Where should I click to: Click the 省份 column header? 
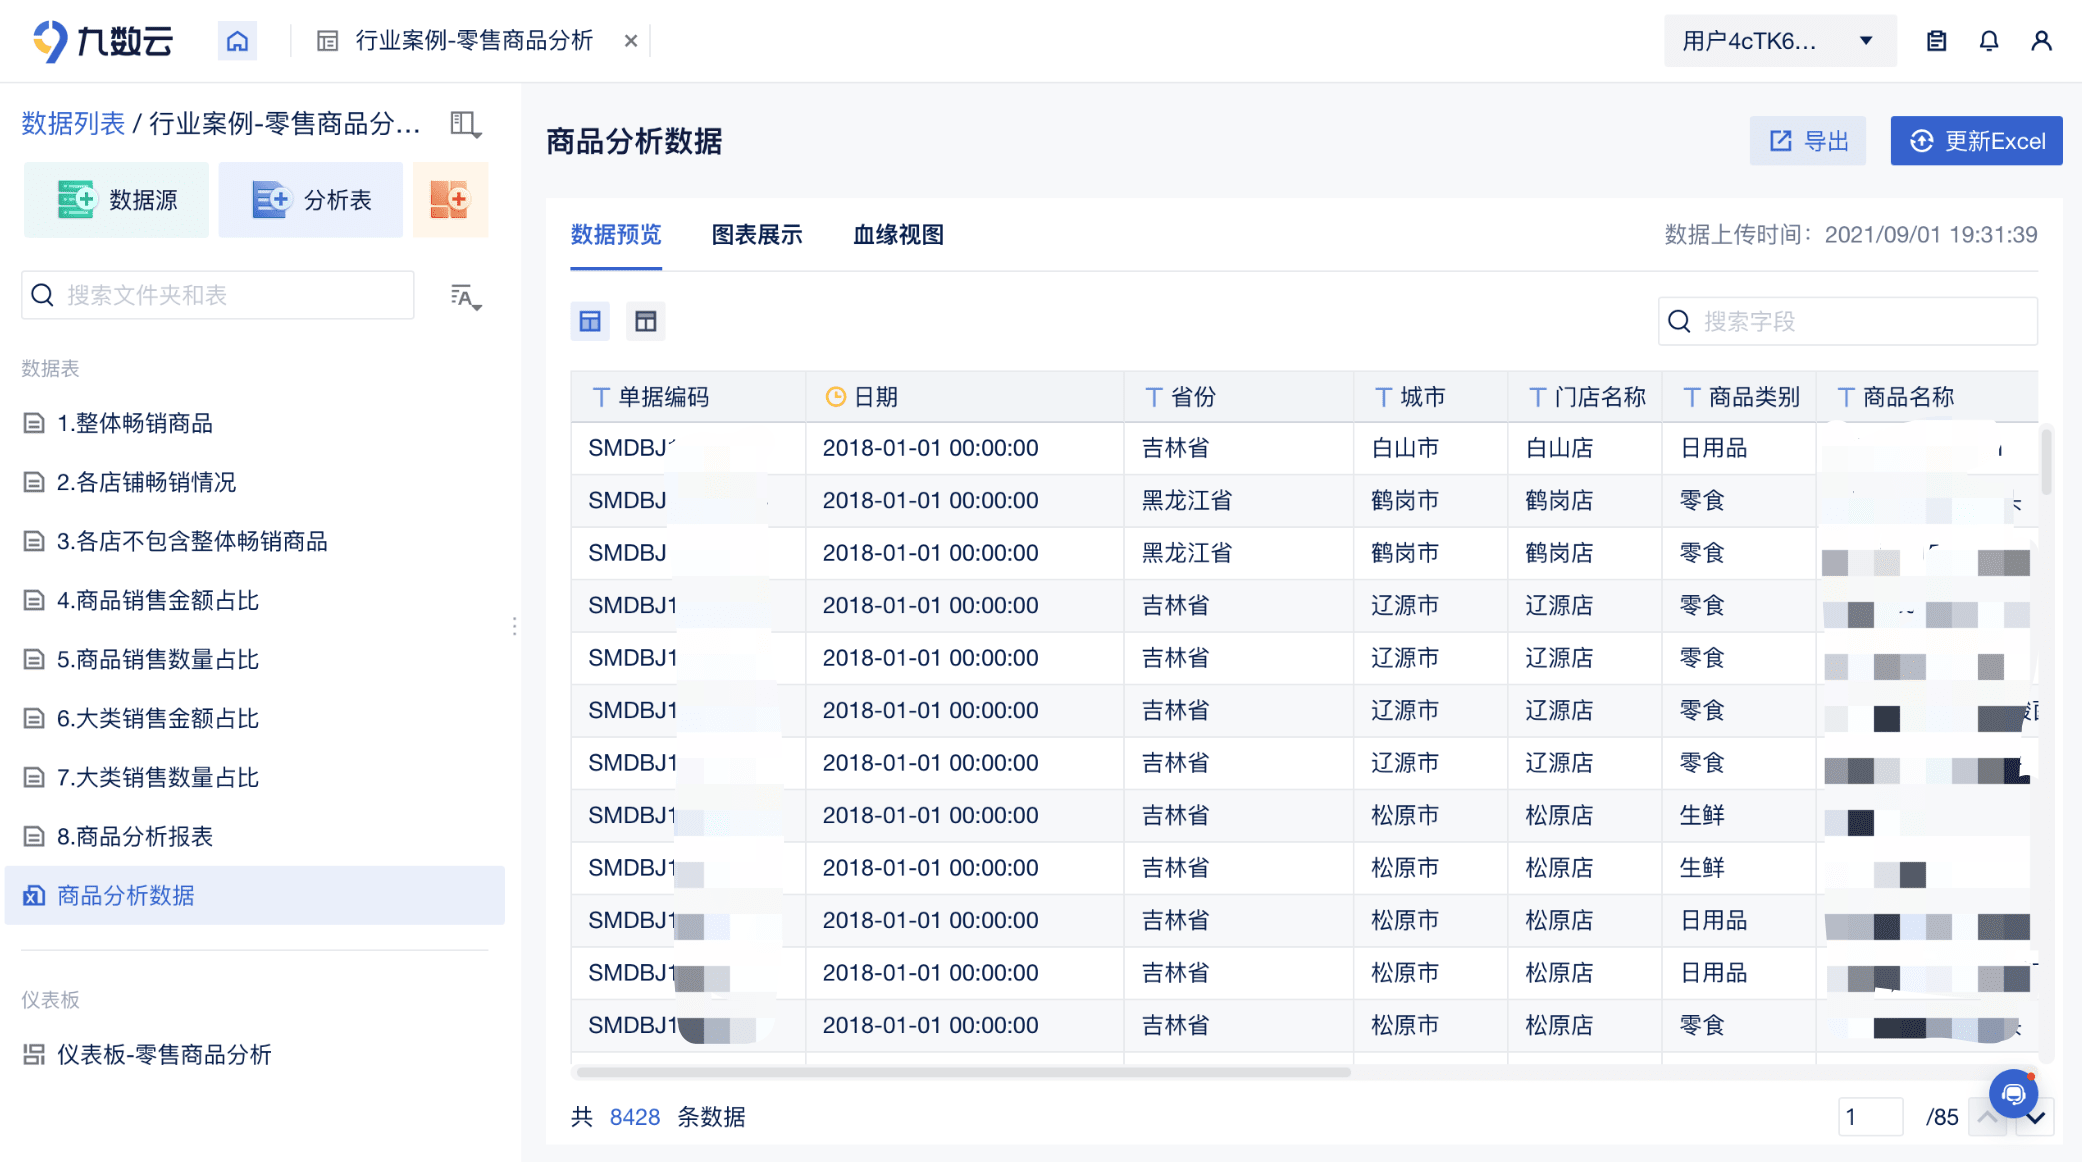tap(1239, 397)
